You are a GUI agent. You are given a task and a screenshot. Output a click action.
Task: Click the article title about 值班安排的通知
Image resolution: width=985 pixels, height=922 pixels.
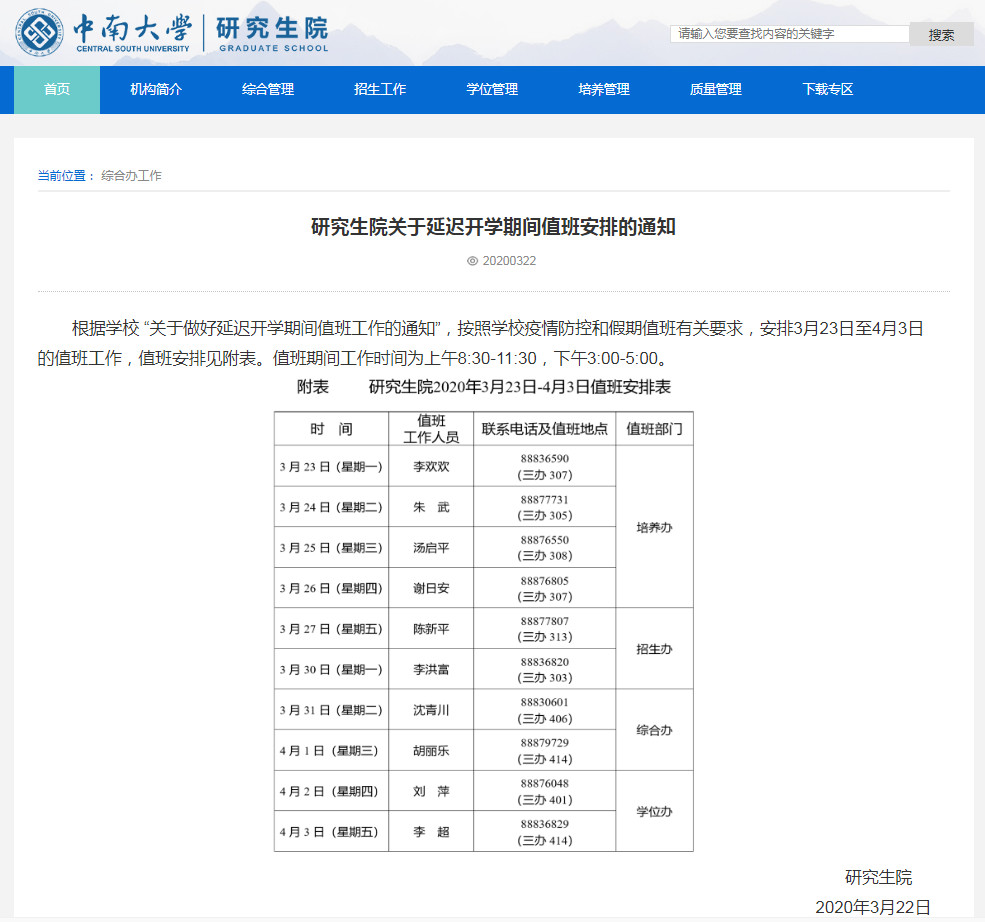click(x=493, y=227)
